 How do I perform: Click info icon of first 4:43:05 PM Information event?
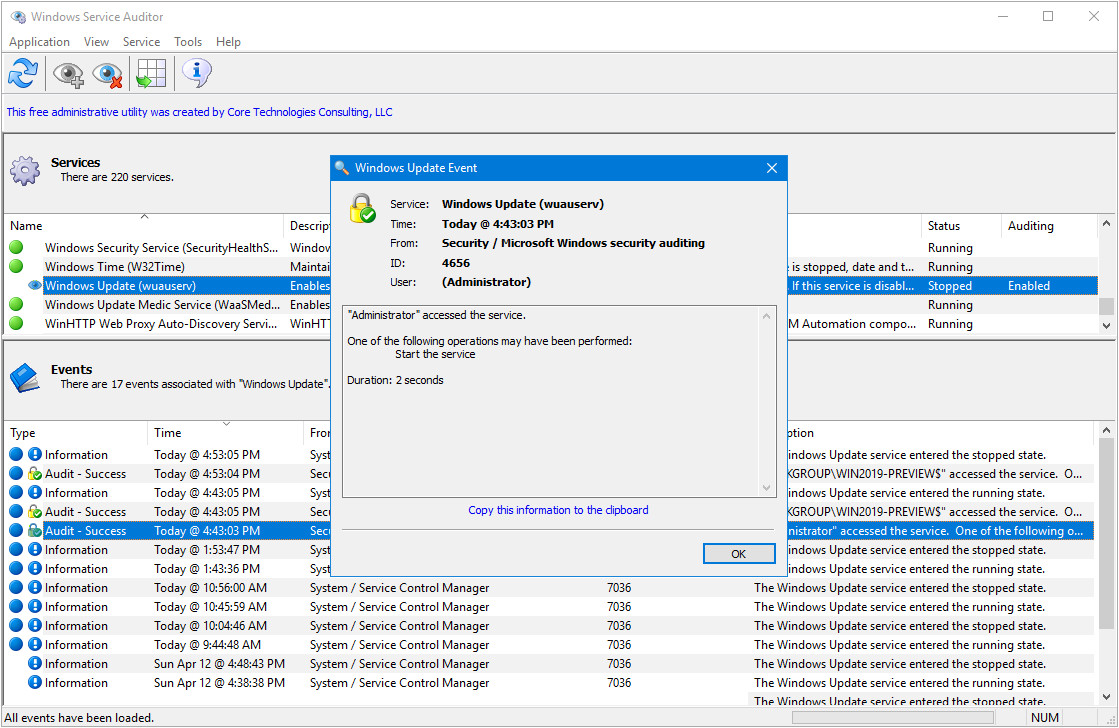coord(35,492)
